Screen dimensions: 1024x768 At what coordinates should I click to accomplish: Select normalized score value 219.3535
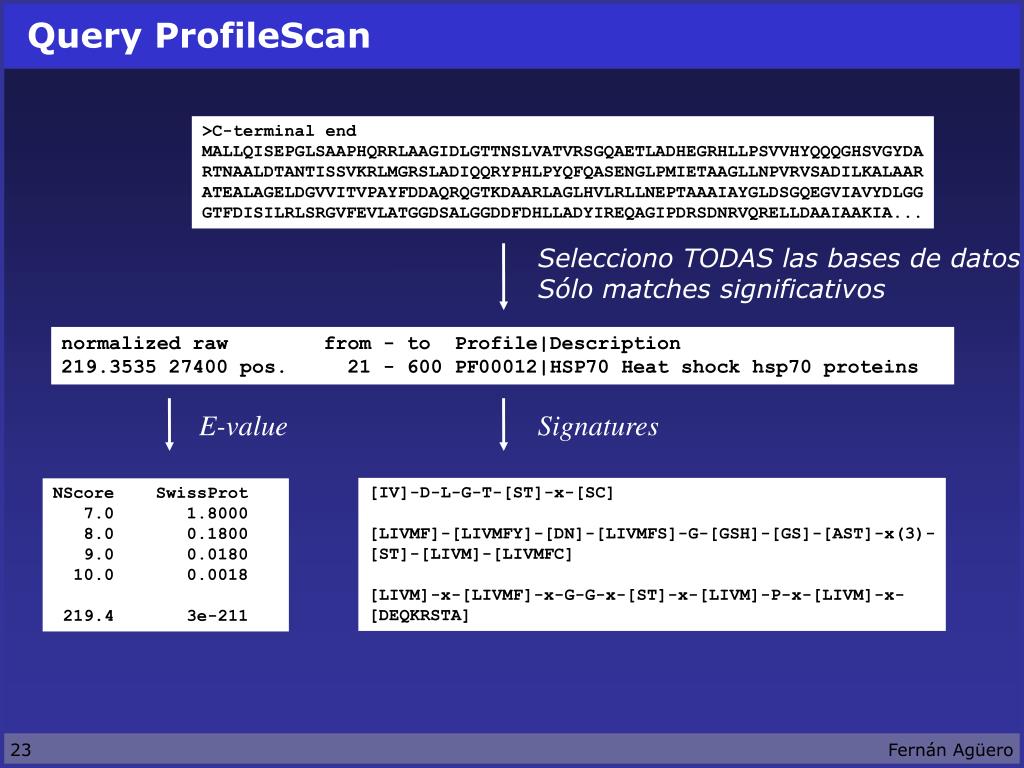[x=108, y=367]
